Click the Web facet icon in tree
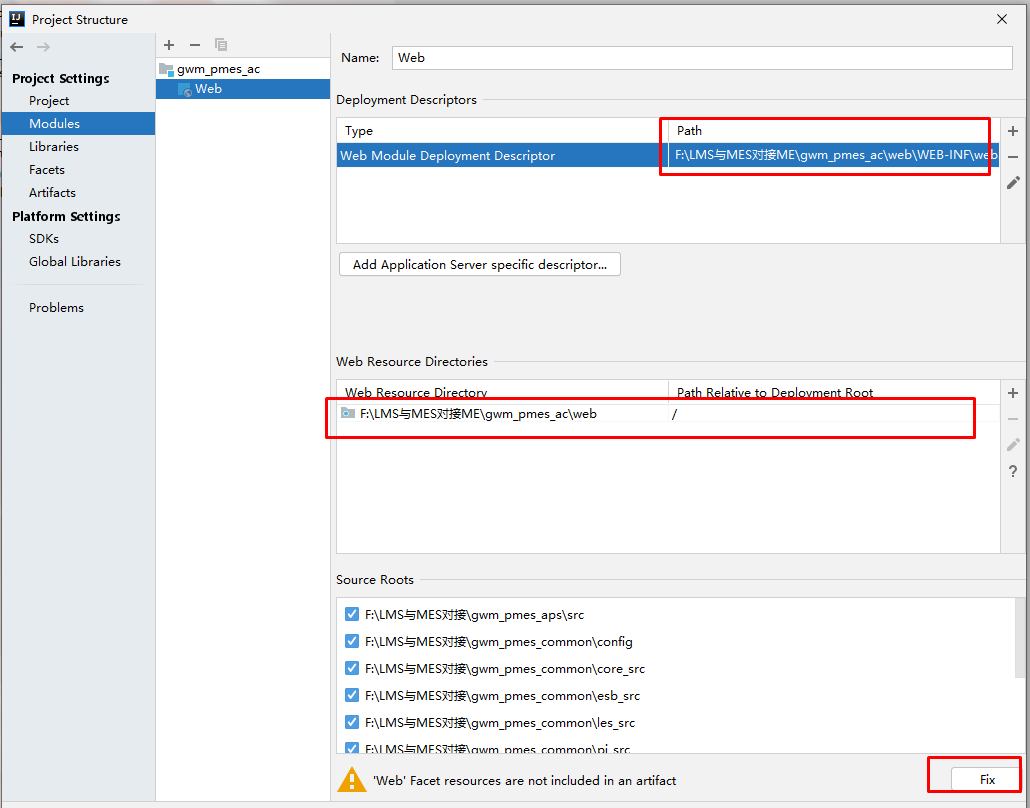This screenshot has height=808, width=1030. click(185, 89)
